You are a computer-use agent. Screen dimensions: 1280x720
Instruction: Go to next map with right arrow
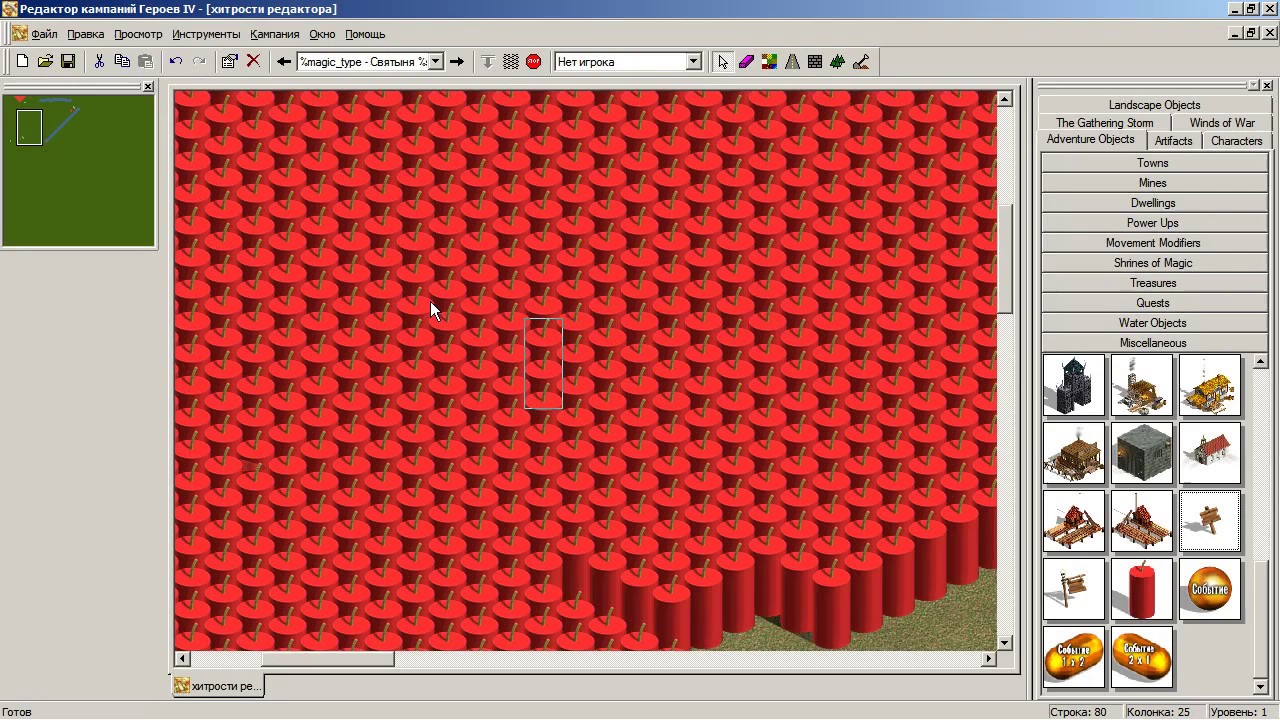click(457, 62)
